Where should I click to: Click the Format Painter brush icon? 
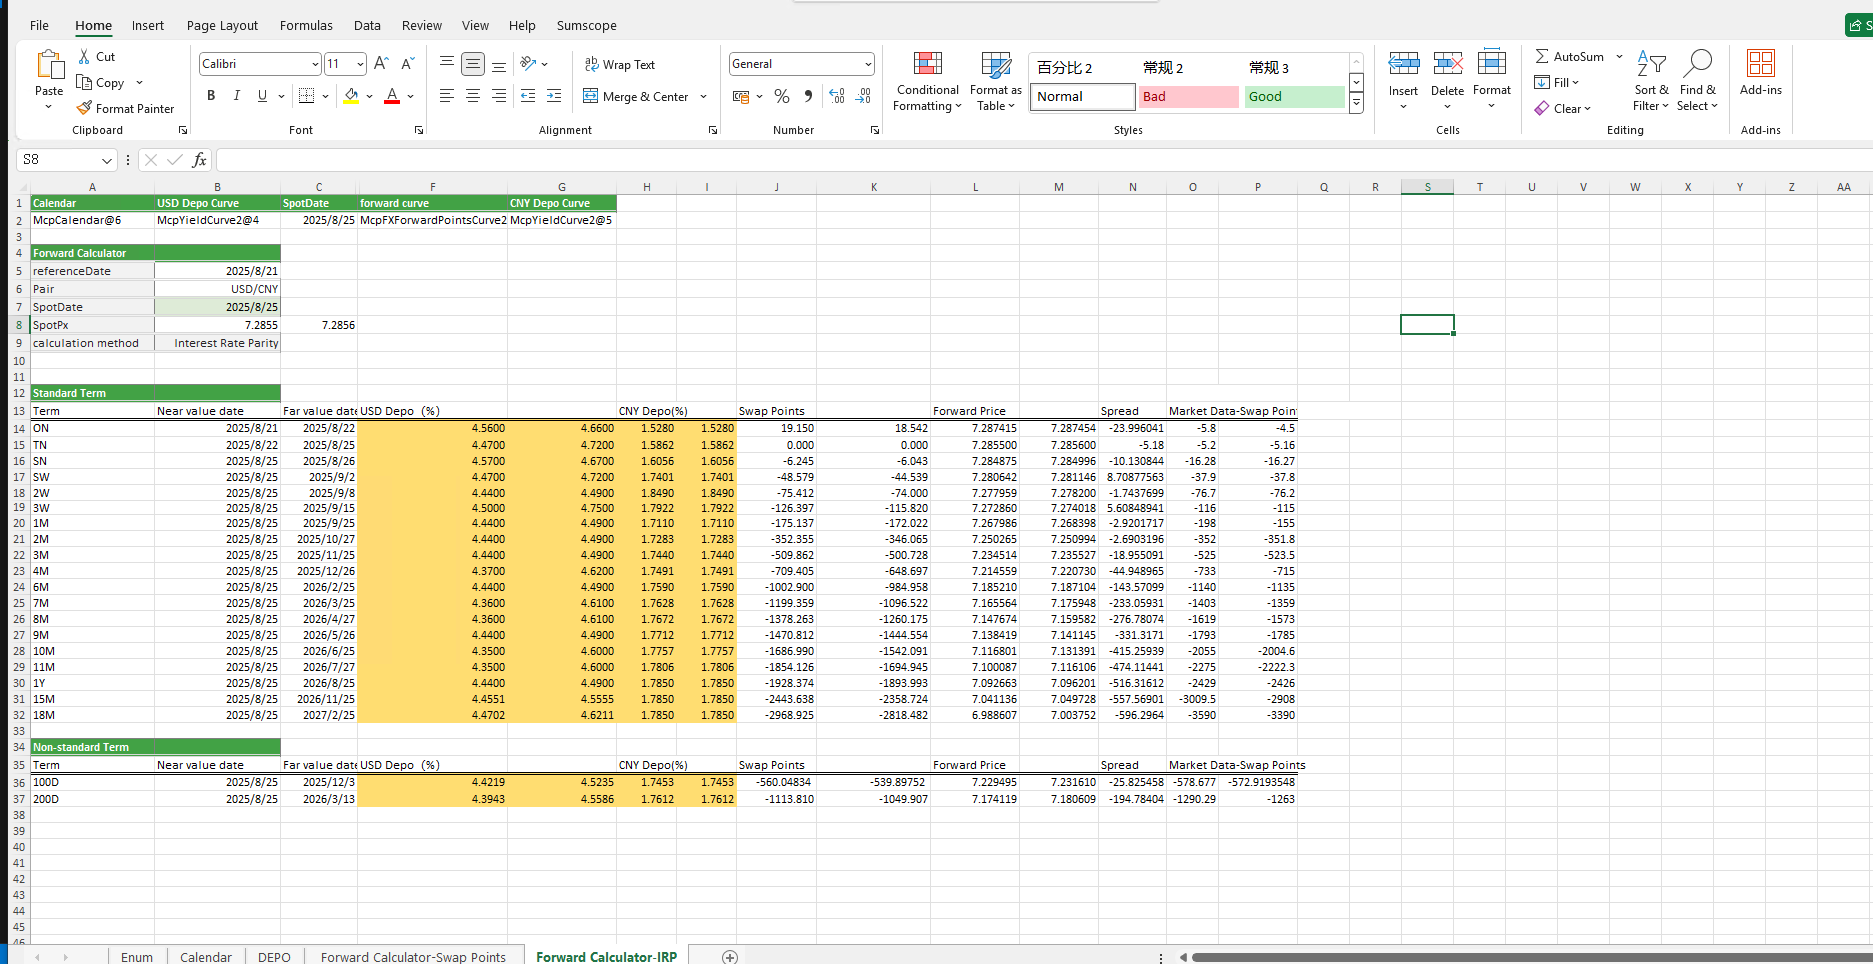85,108
